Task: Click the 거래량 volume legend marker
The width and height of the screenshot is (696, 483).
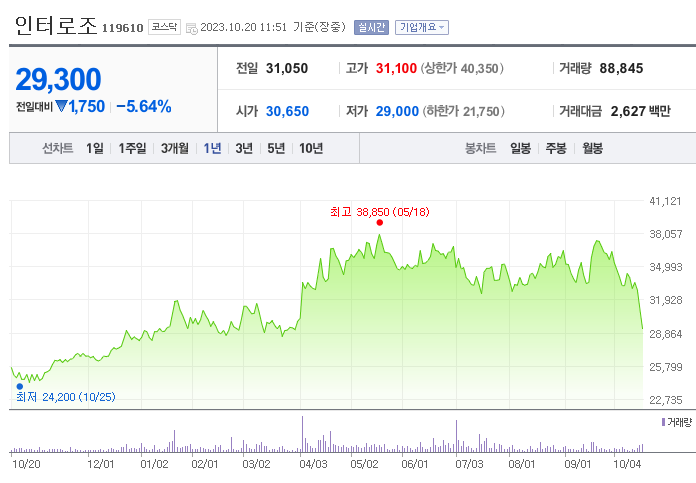Action: [663, 422]
